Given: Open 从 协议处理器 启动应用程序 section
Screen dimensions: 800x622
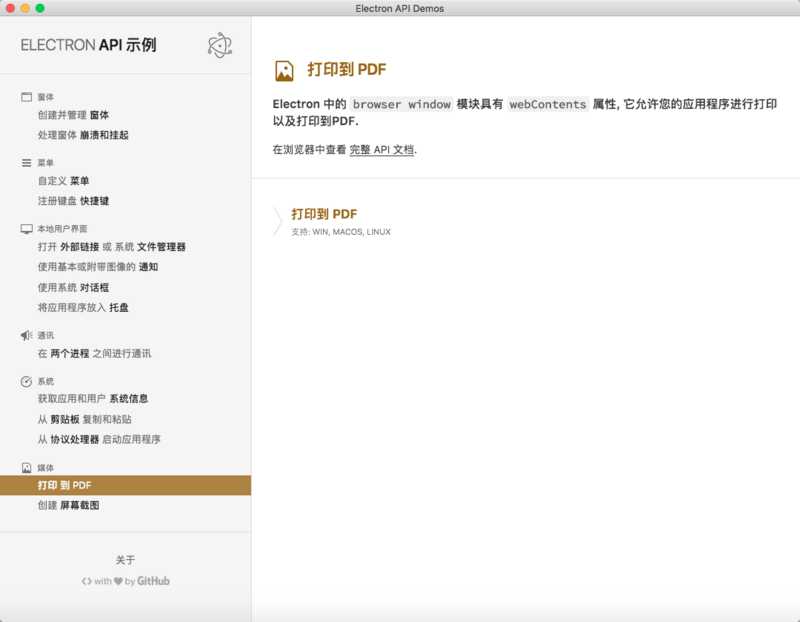Looking at the screenshot, I should [99, 439].
